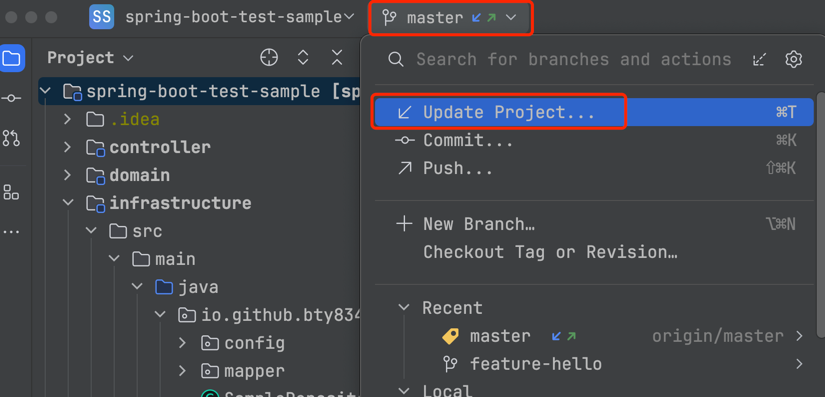
Task: Click the branches popup vertical scrollbar
Action: point(820,216)
